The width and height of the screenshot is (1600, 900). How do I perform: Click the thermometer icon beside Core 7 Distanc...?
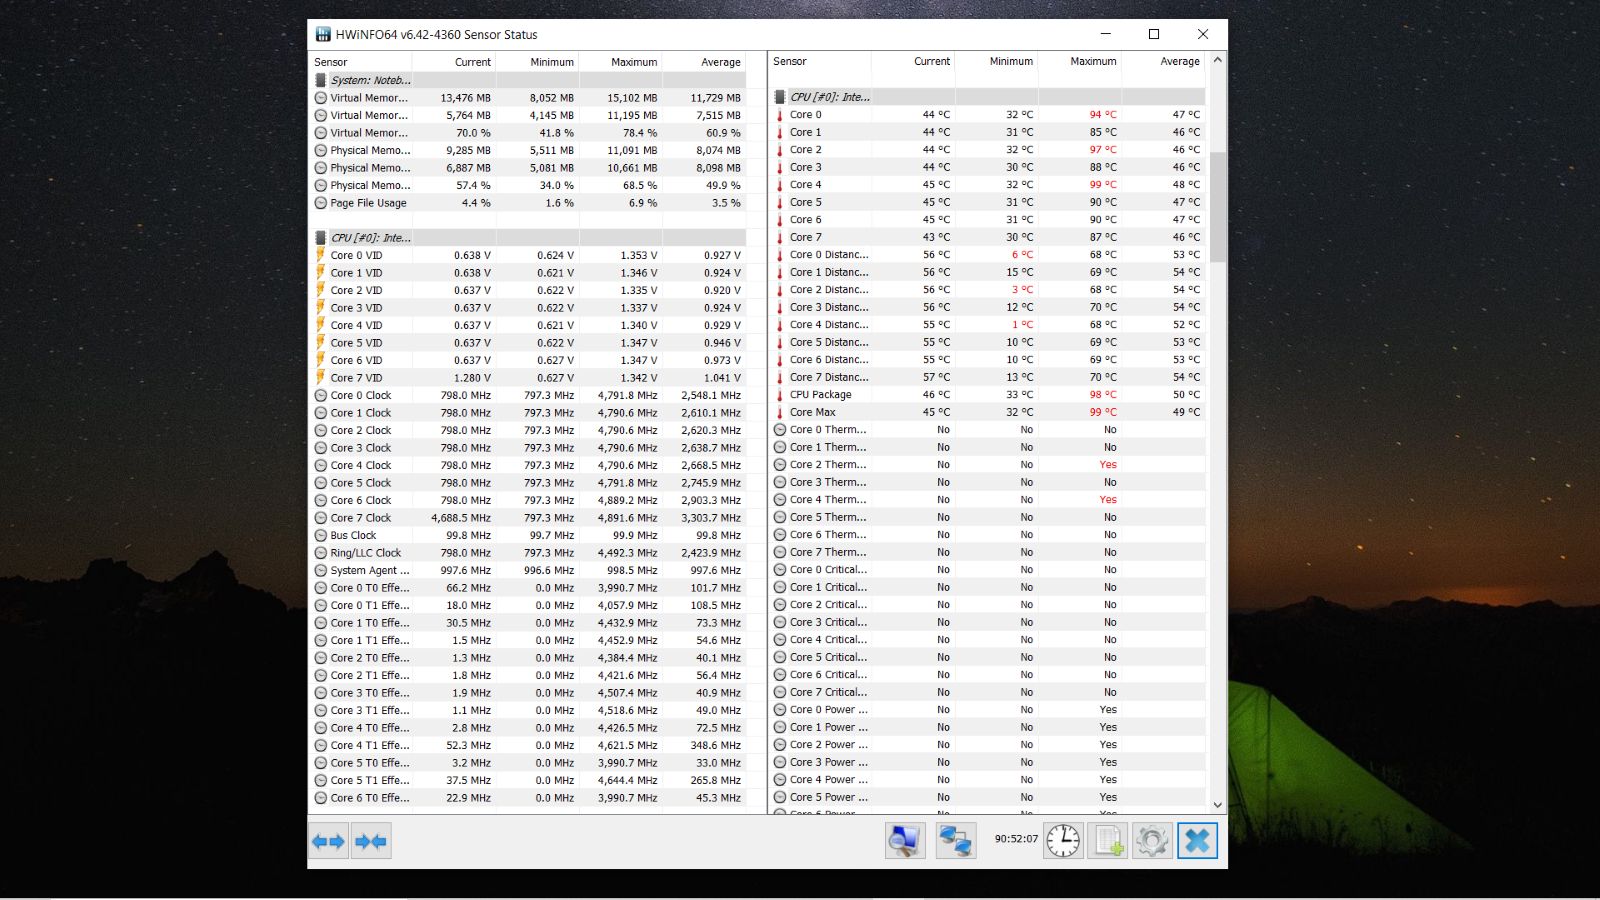pos(780,377)
